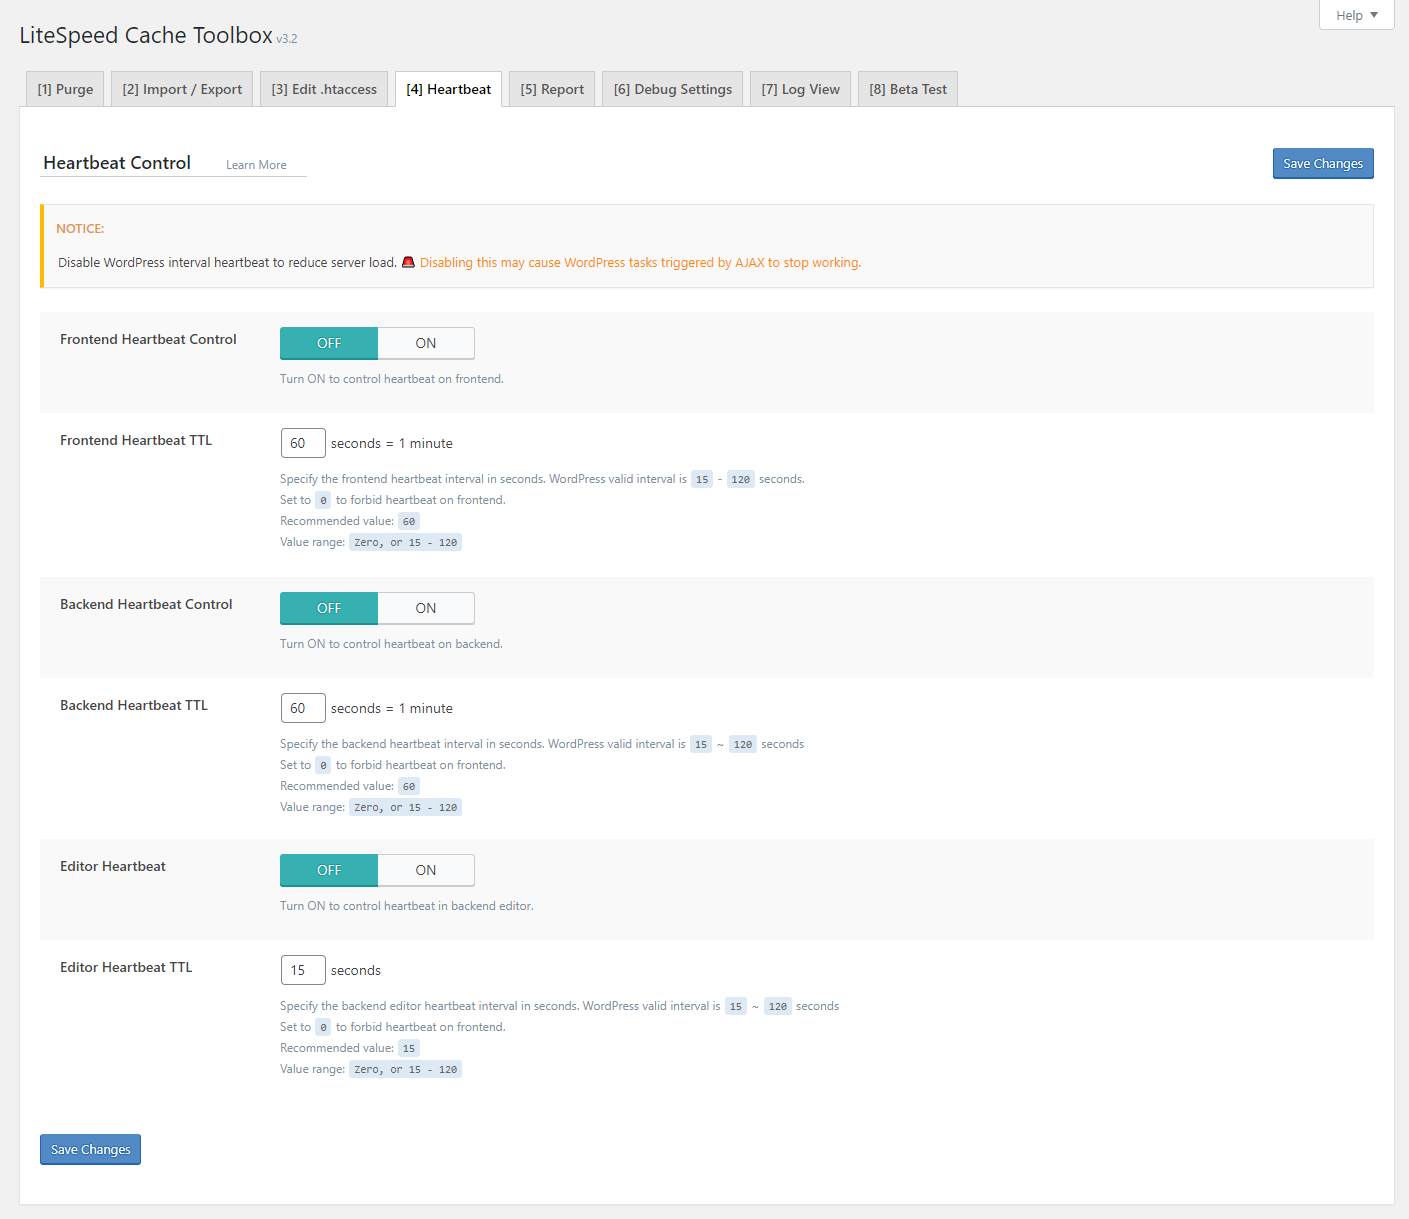Click the Learn More link
The image size is (1409, 1219).
(256, 165)
